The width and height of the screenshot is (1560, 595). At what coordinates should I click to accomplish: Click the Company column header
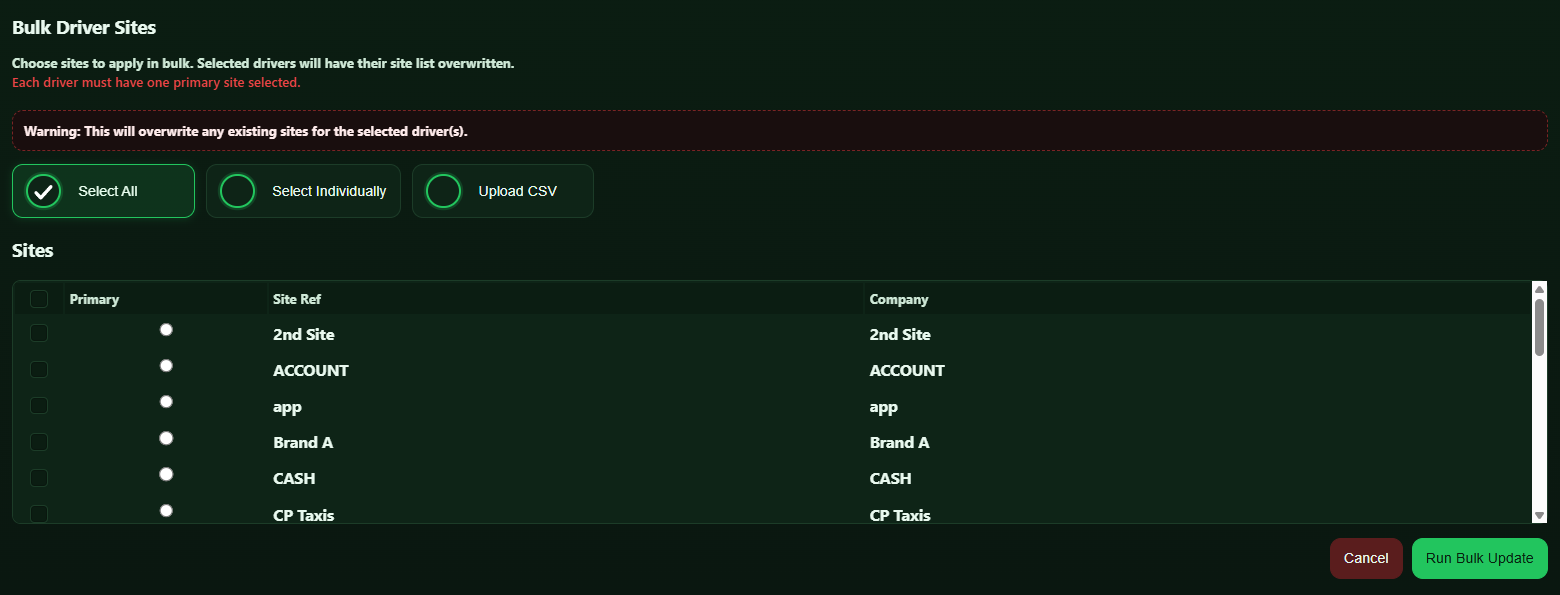(899, 299)
